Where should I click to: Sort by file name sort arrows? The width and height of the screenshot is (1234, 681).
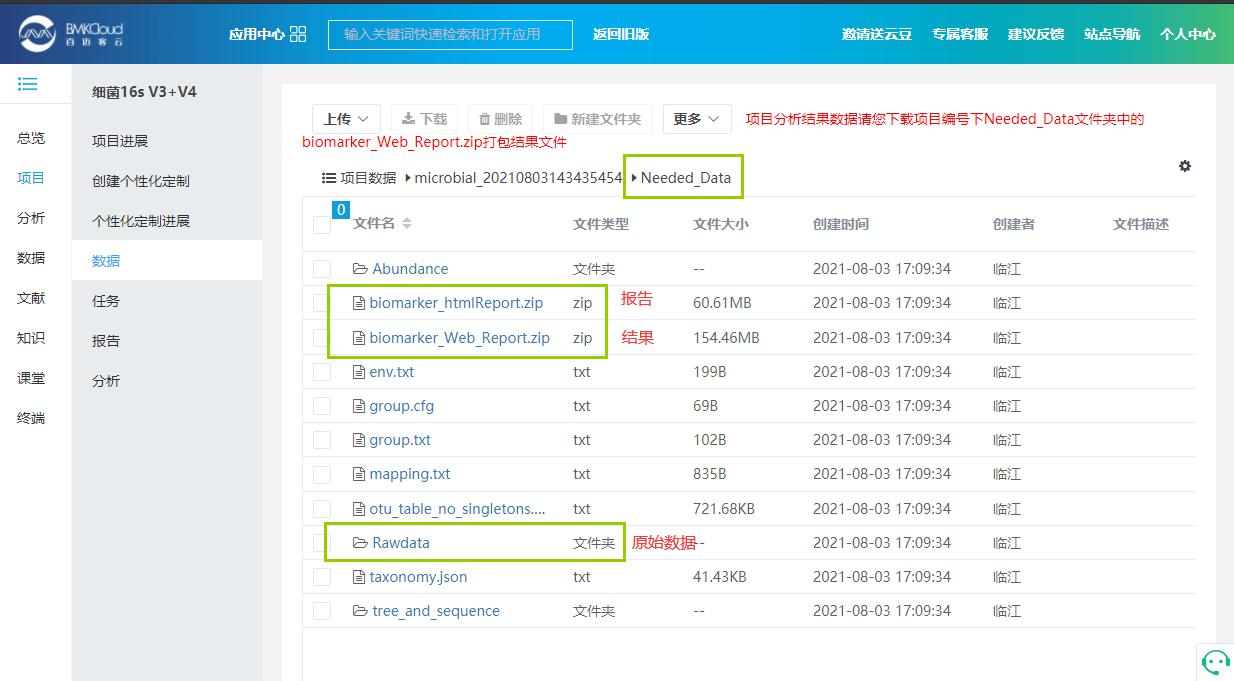pos(407,224)
